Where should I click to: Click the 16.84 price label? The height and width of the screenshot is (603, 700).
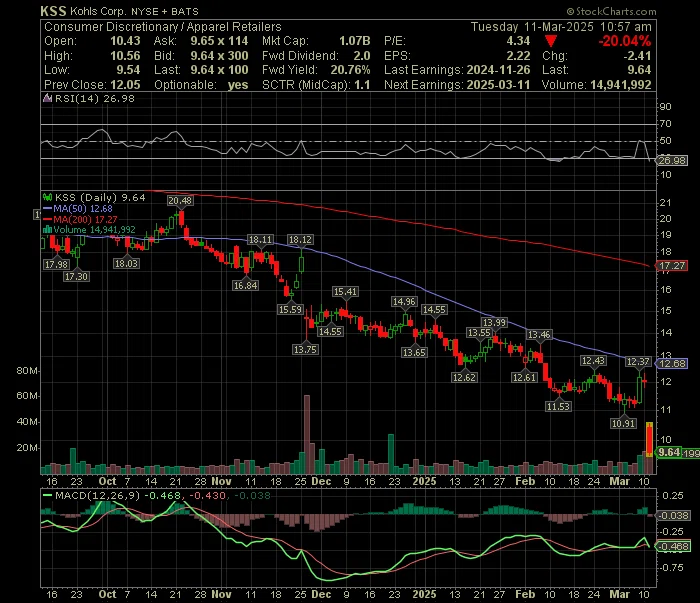(x=245, y=285)
